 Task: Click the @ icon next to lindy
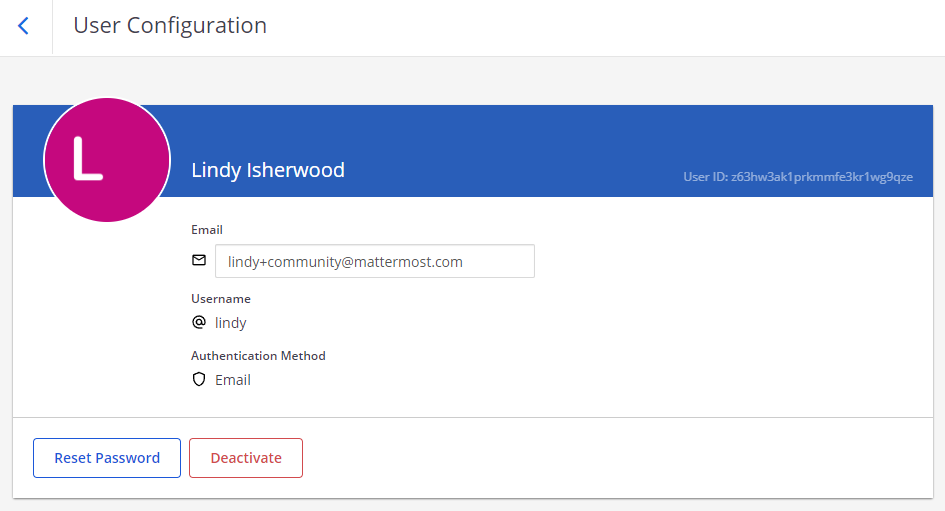coord(199,322)
